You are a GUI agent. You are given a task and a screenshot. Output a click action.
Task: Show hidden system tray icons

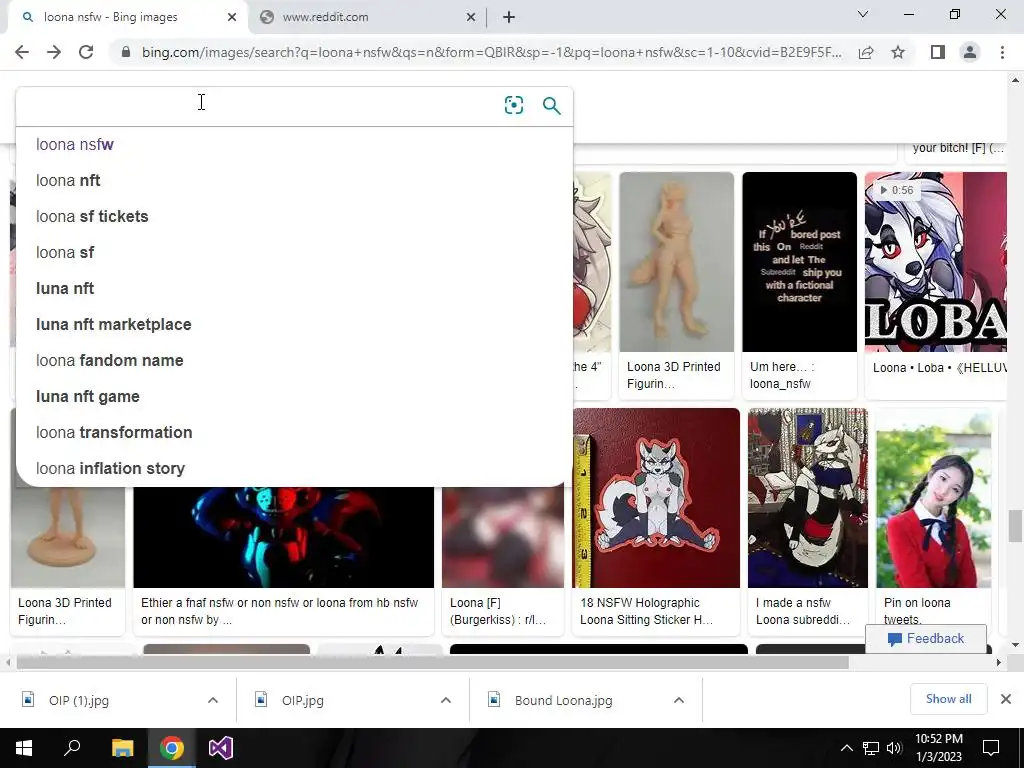(x=846, y=748)
